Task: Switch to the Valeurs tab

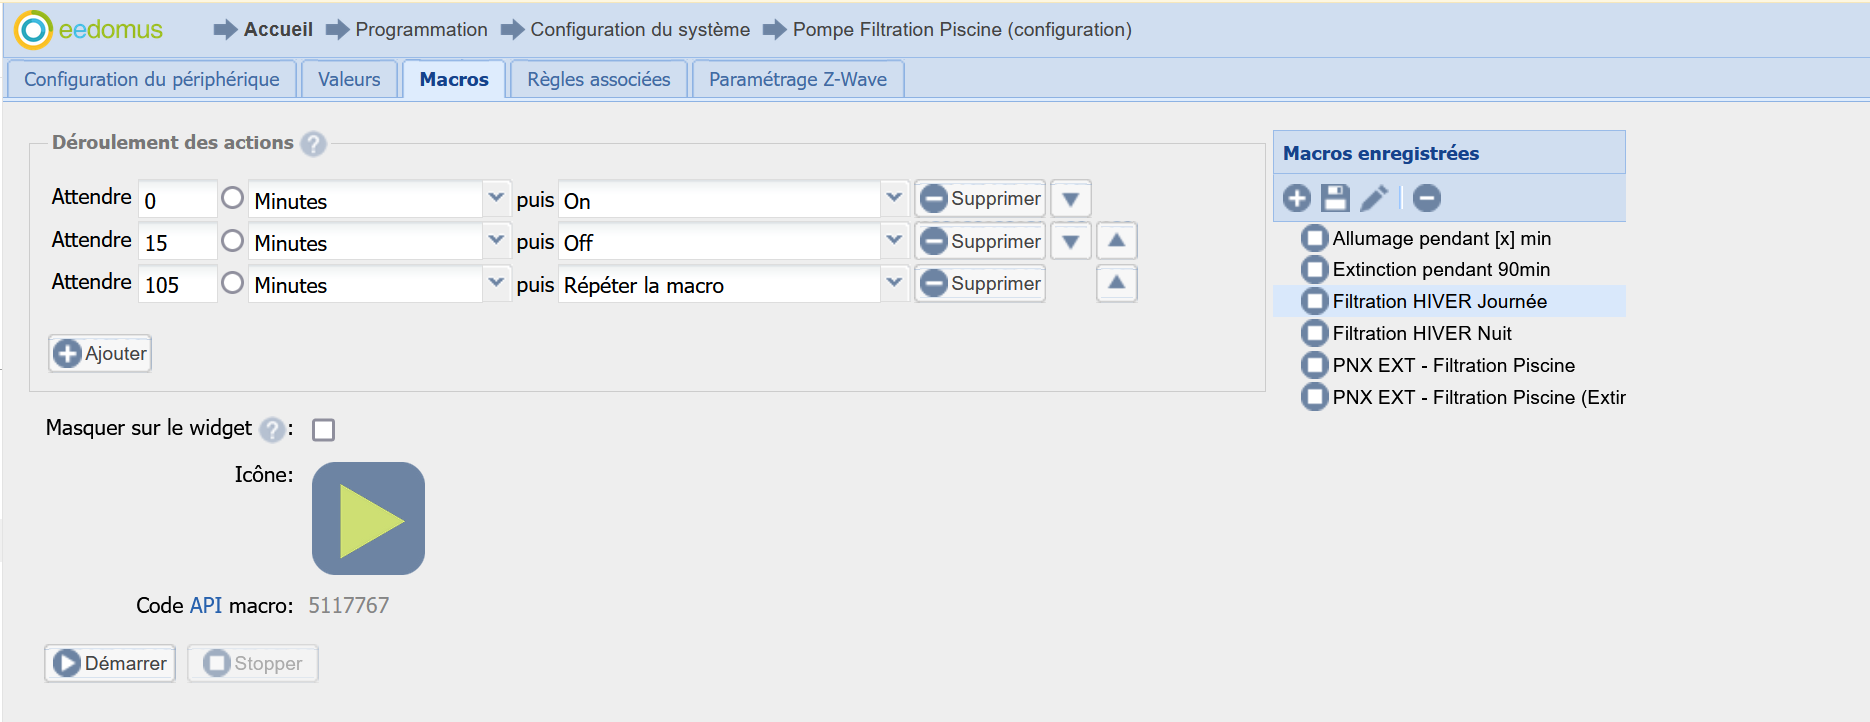Action: tap(349, 79)
